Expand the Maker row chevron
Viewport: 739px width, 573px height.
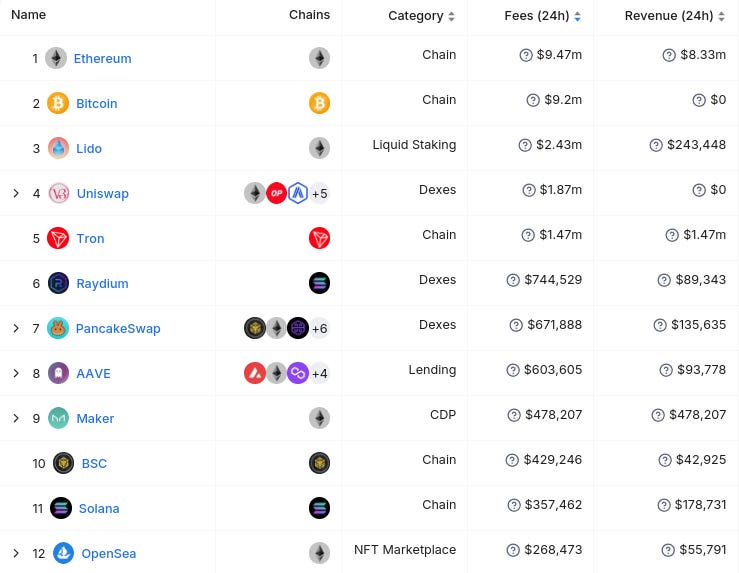pos(16,418)
